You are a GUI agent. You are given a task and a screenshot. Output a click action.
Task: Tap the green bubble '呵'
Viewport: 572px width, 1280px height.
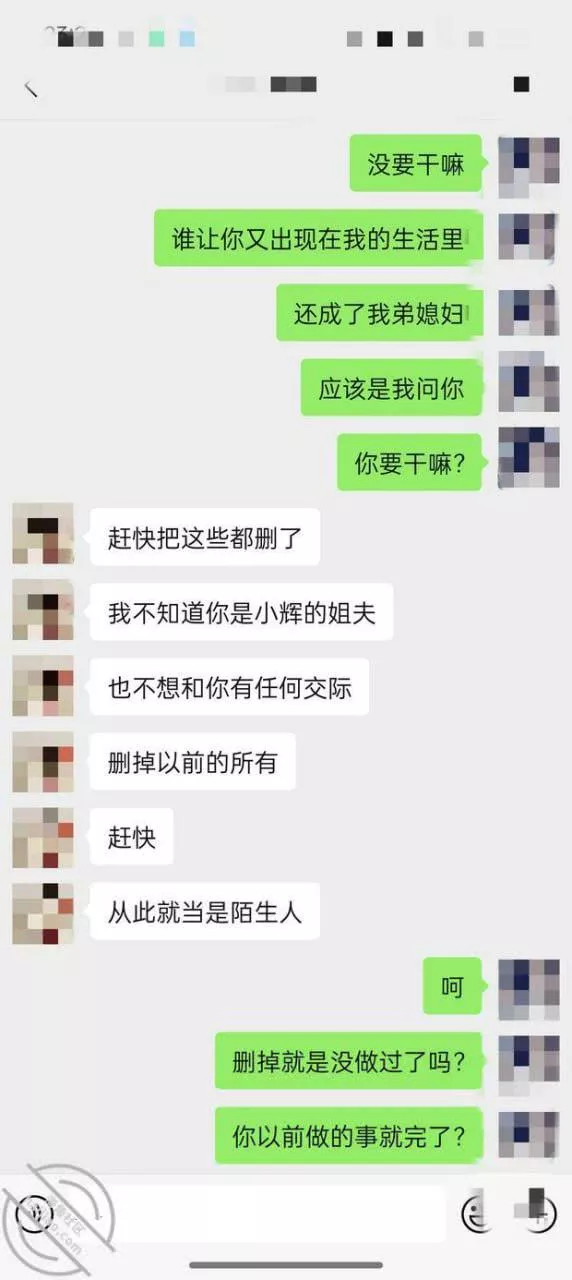pos(453,986)
